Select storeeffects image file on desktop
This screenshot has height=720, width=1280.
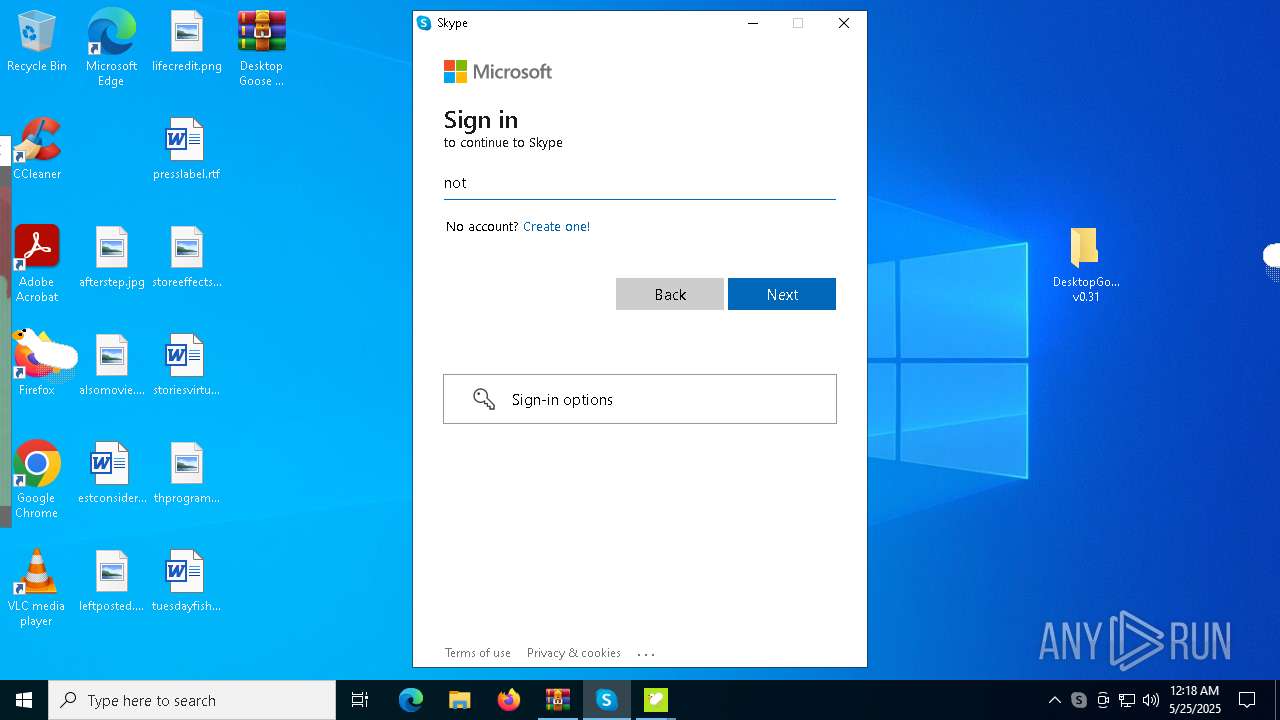pos(187,258)
